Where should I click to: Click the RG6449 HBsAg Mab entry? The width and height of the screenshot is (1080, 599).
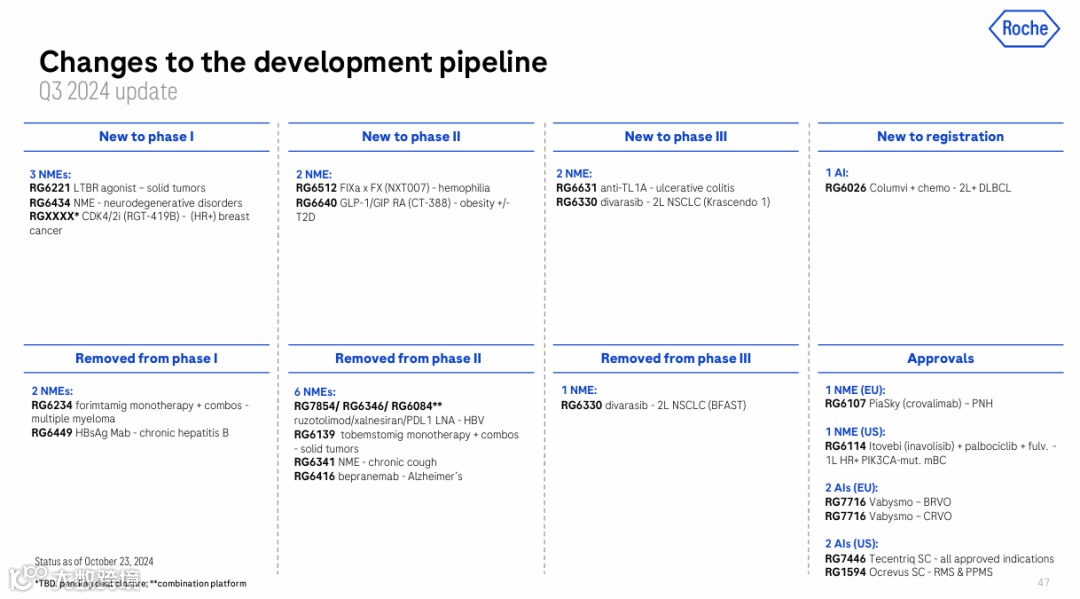point(129,432)
